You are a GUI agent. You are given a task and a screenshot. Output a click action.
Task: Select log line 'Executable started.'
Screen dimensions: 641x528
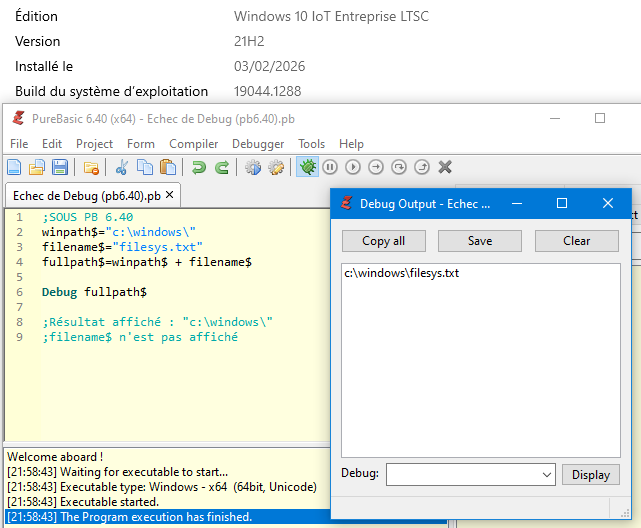(x=83, y=502)
